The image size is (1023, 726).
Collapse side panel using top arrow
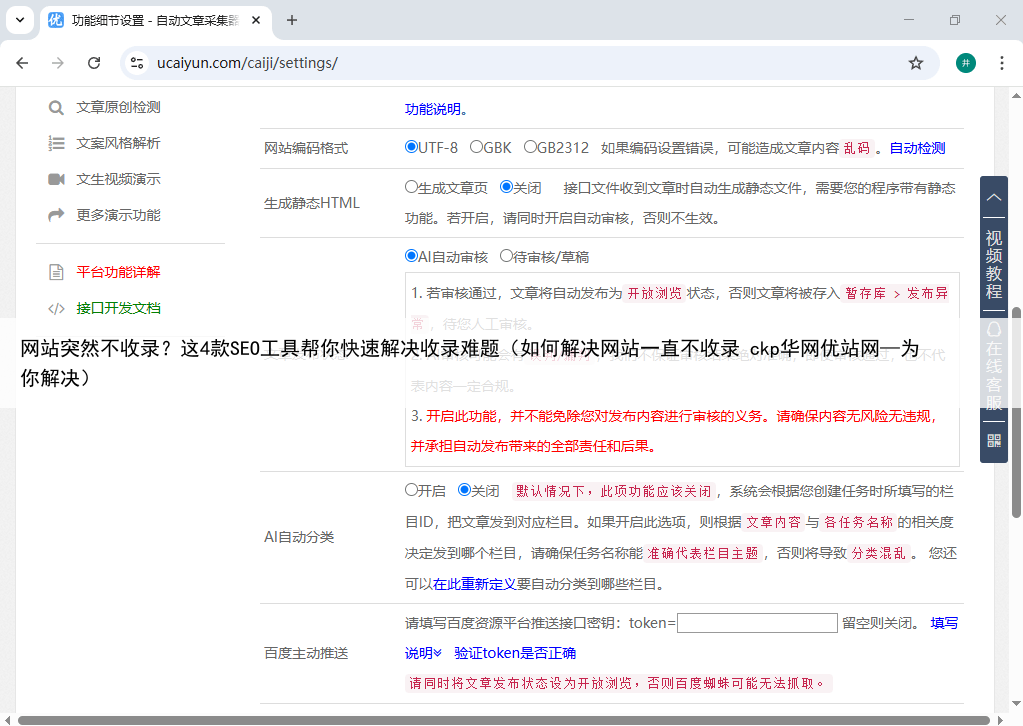pyautogui.click(x=994, y=198)
